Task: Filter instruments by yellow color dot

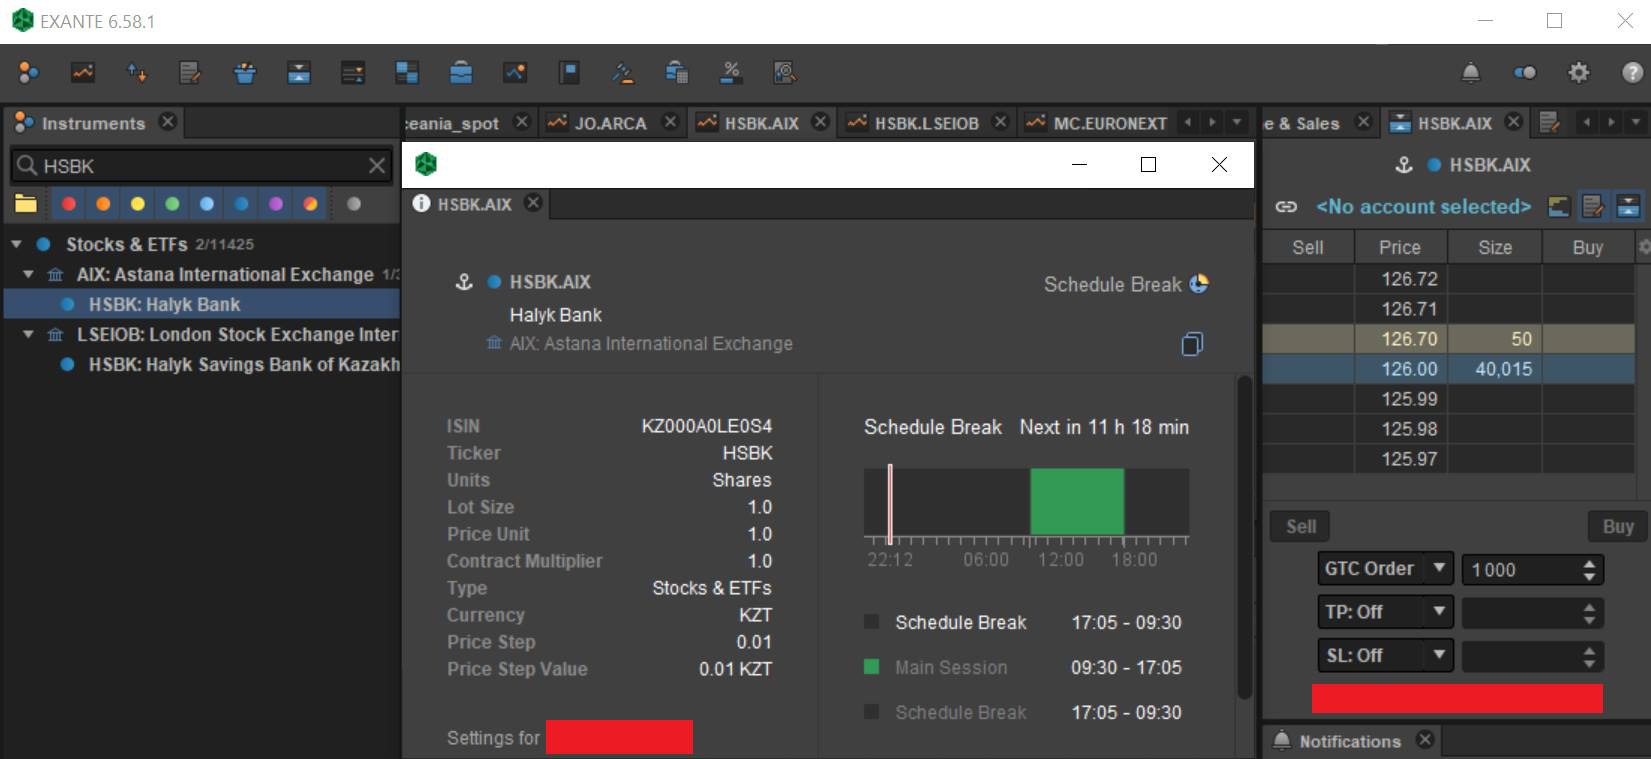Action: pos(138,204)
